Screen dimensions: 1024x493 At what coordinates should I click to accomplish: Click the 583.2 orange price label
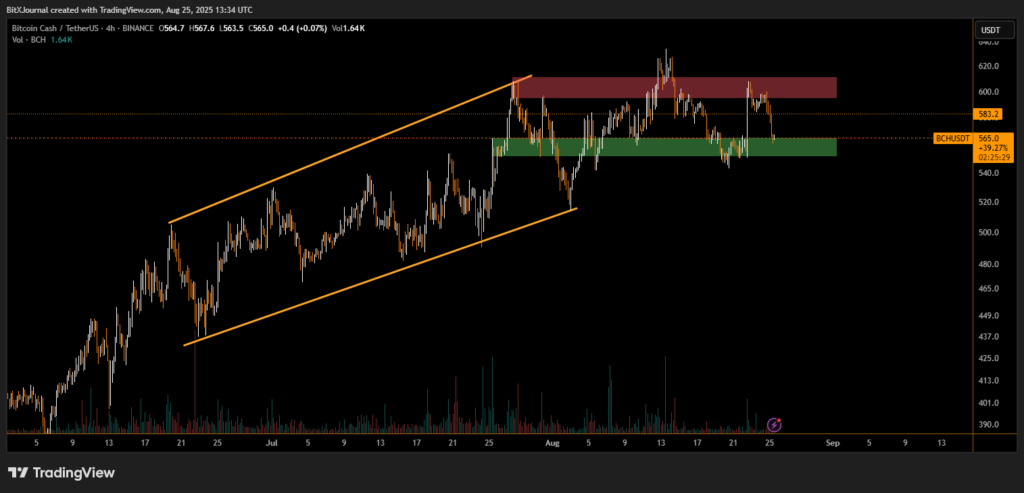(990, 115)
